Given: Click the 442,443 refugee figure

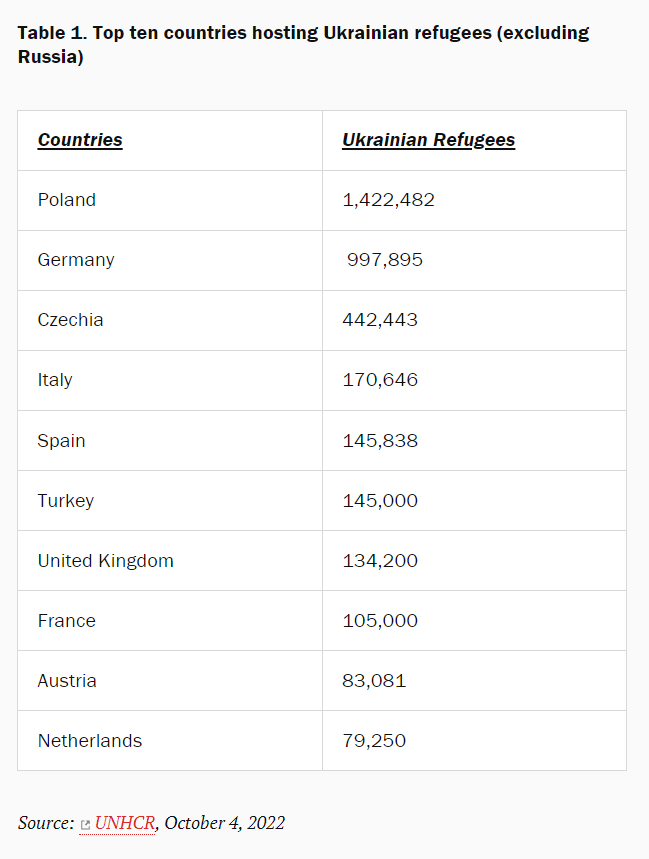Looking at the screenshot, I should [380, 320].
